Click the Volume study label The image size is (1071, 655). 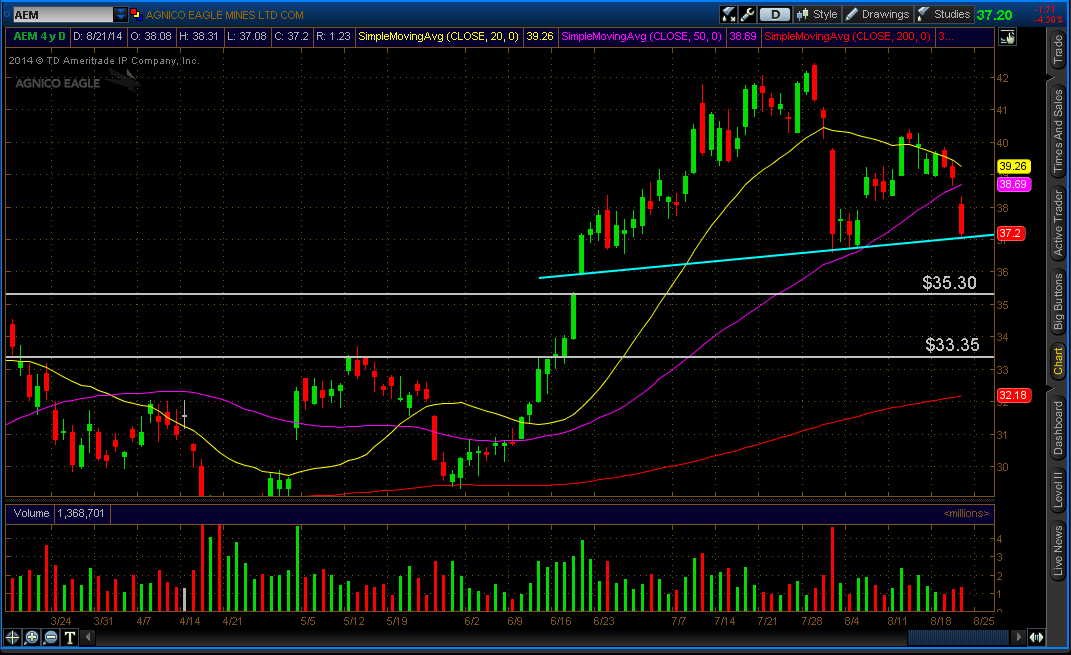click(x=31, y=513)
